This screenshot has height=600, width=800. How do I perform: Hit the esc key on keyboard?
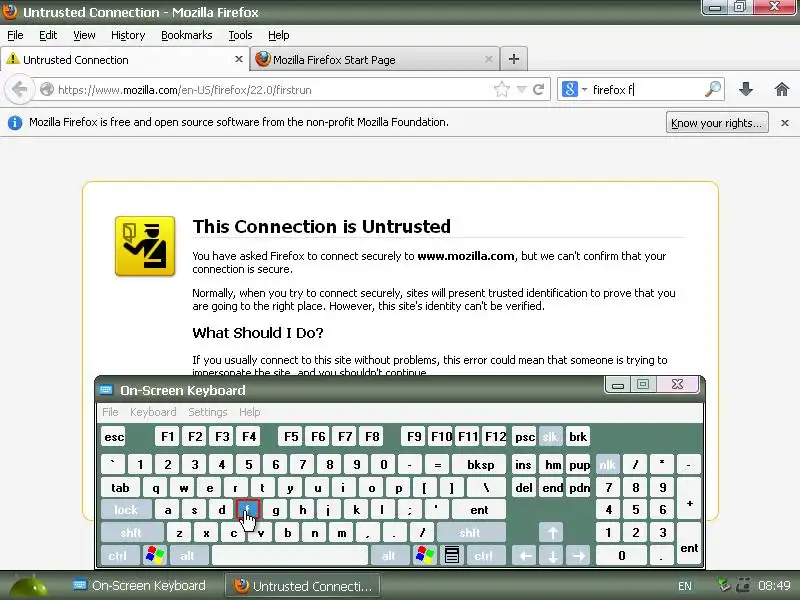pos(114,437)
